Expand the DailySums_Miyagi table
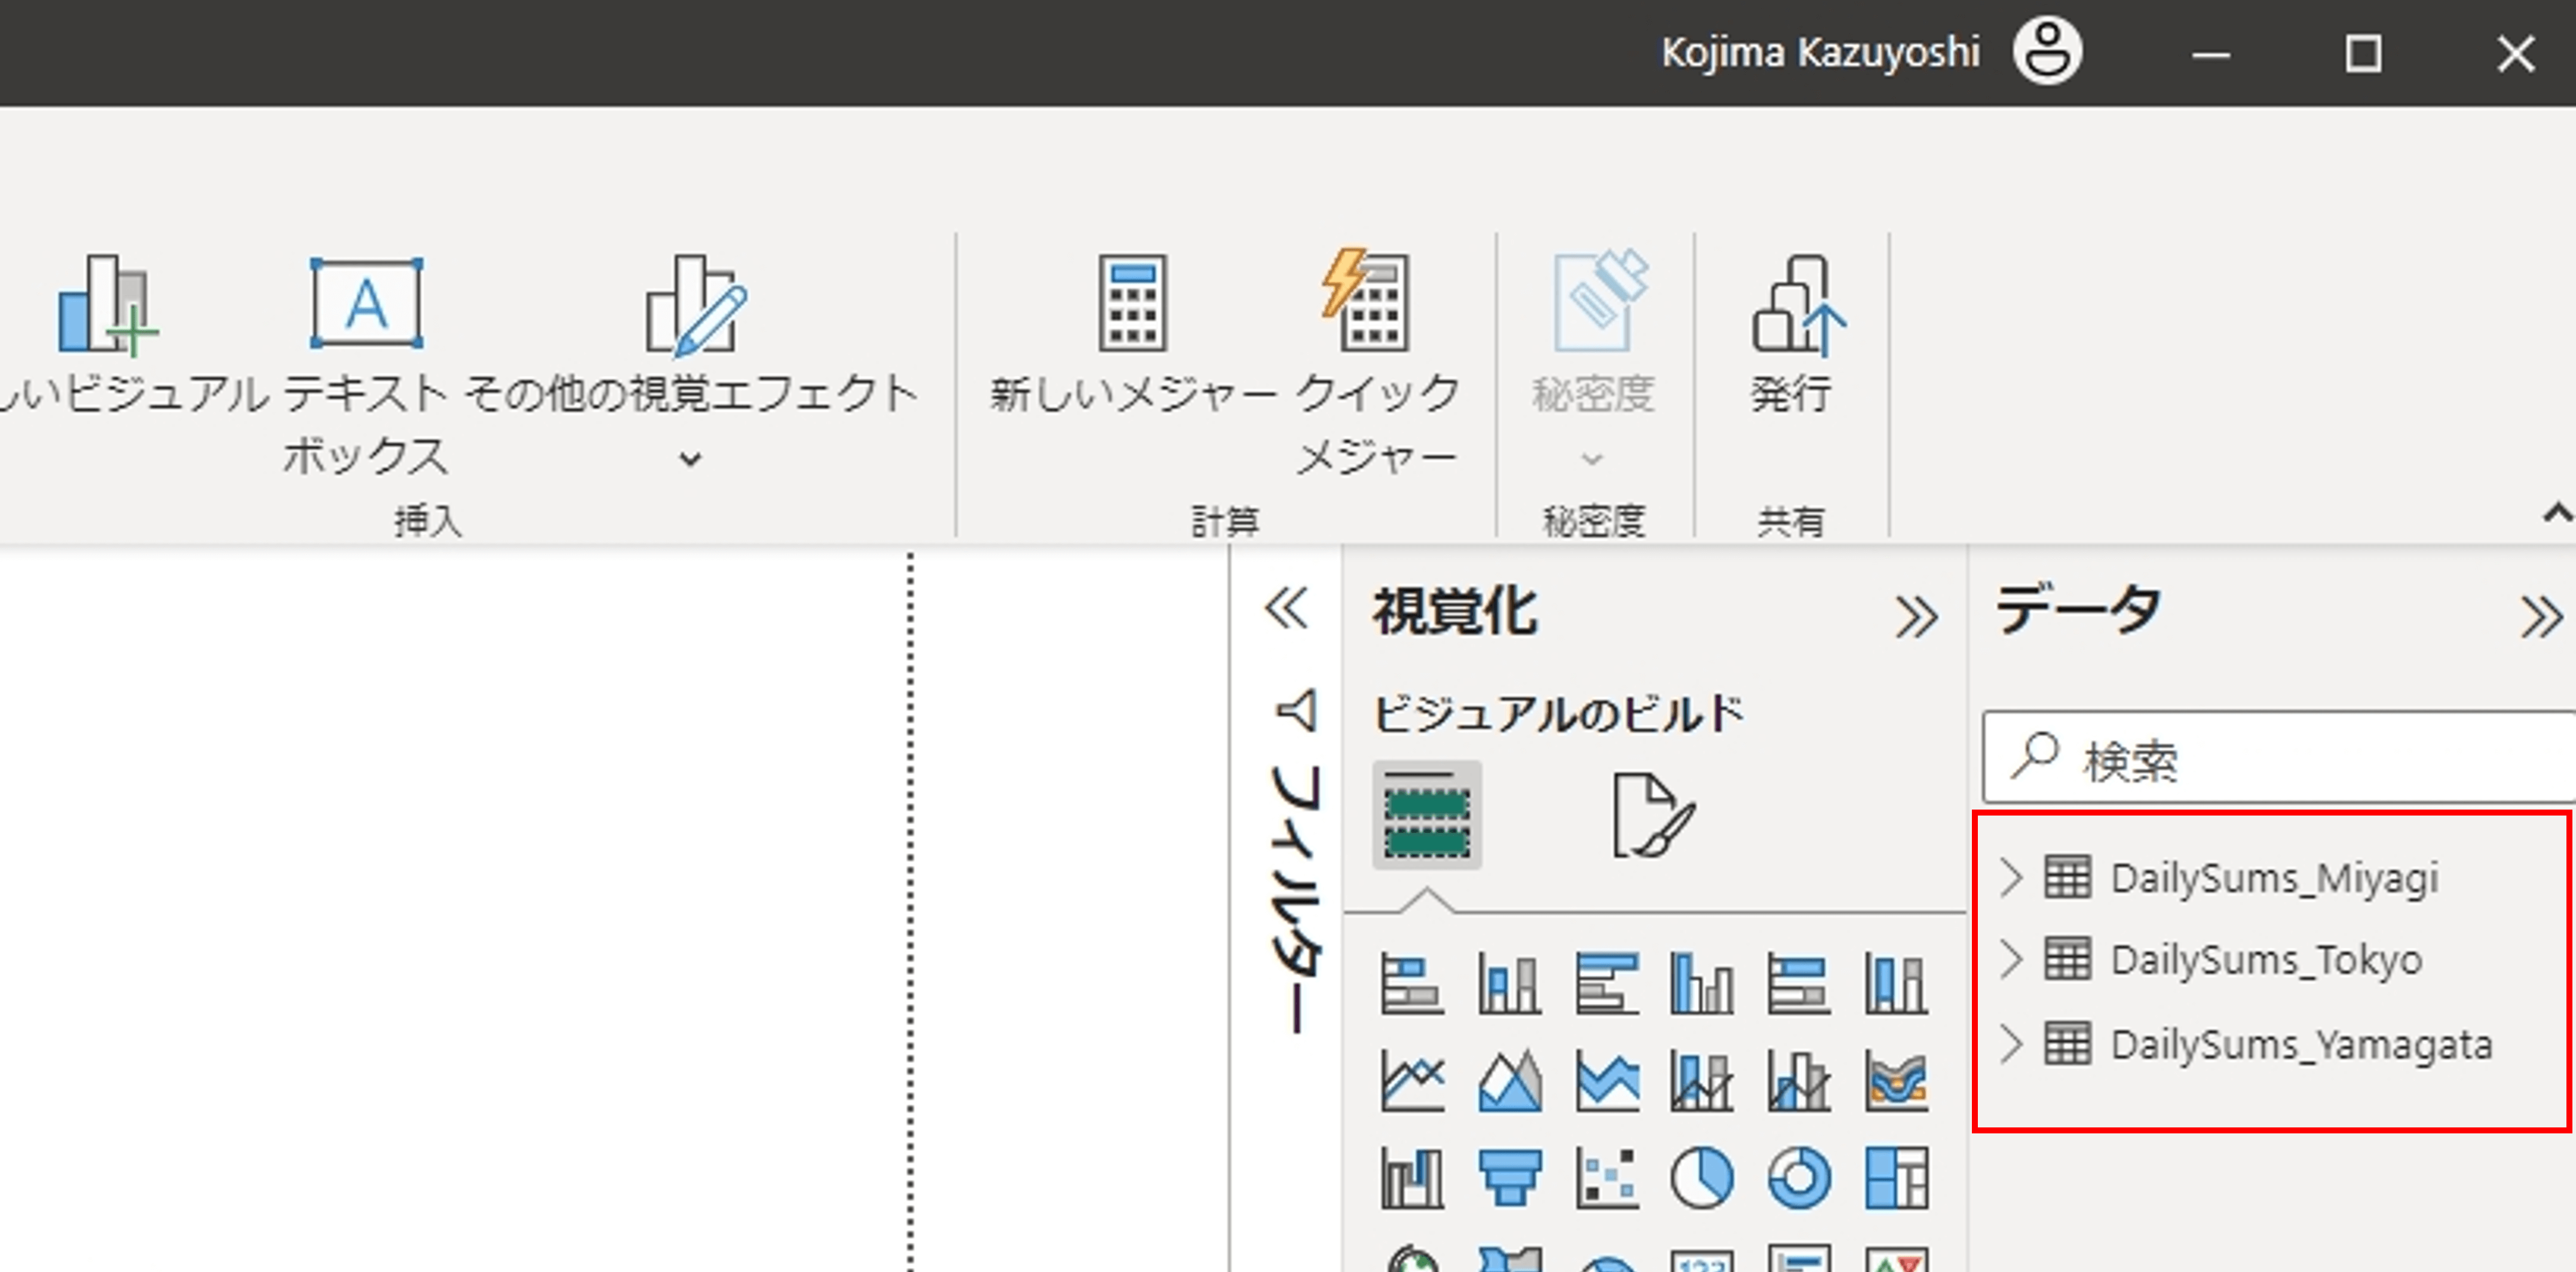The width and height of the screenshot is (2576, 1272). coord(2011,877)
